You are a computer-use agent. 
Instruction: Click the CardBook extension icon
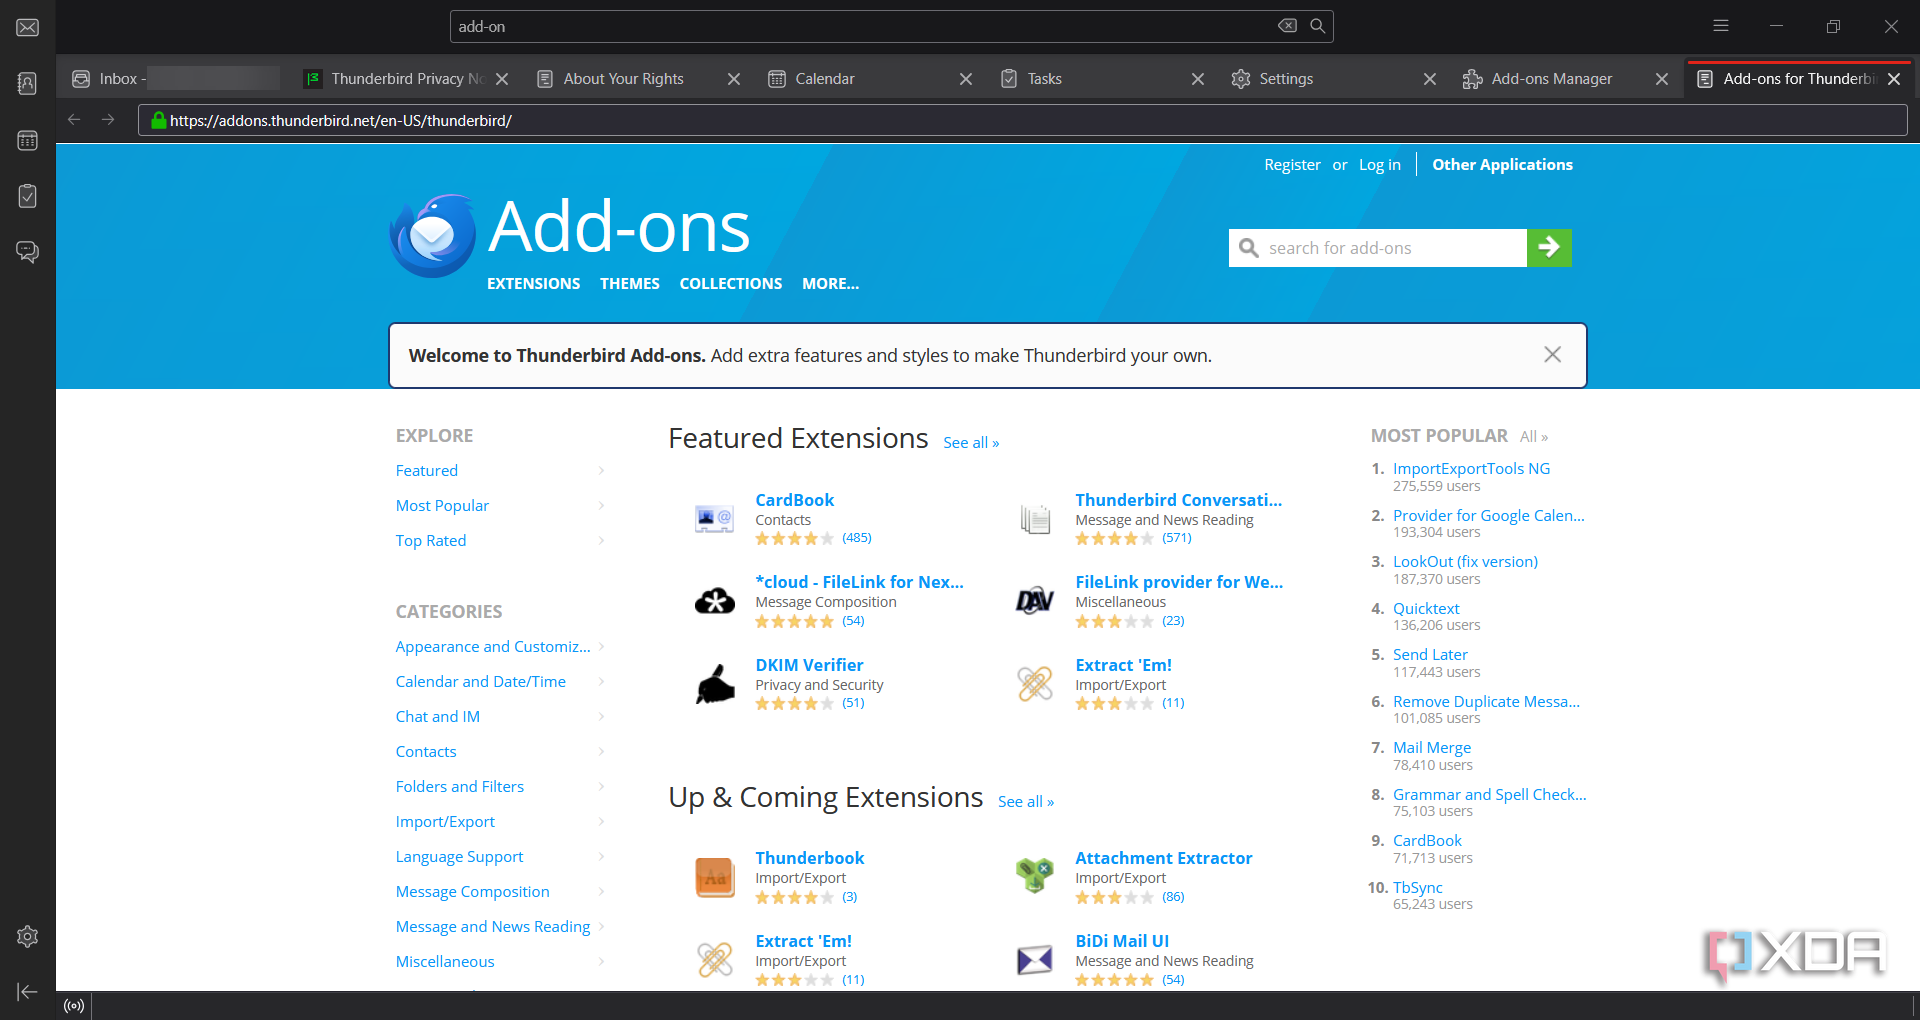715,518
